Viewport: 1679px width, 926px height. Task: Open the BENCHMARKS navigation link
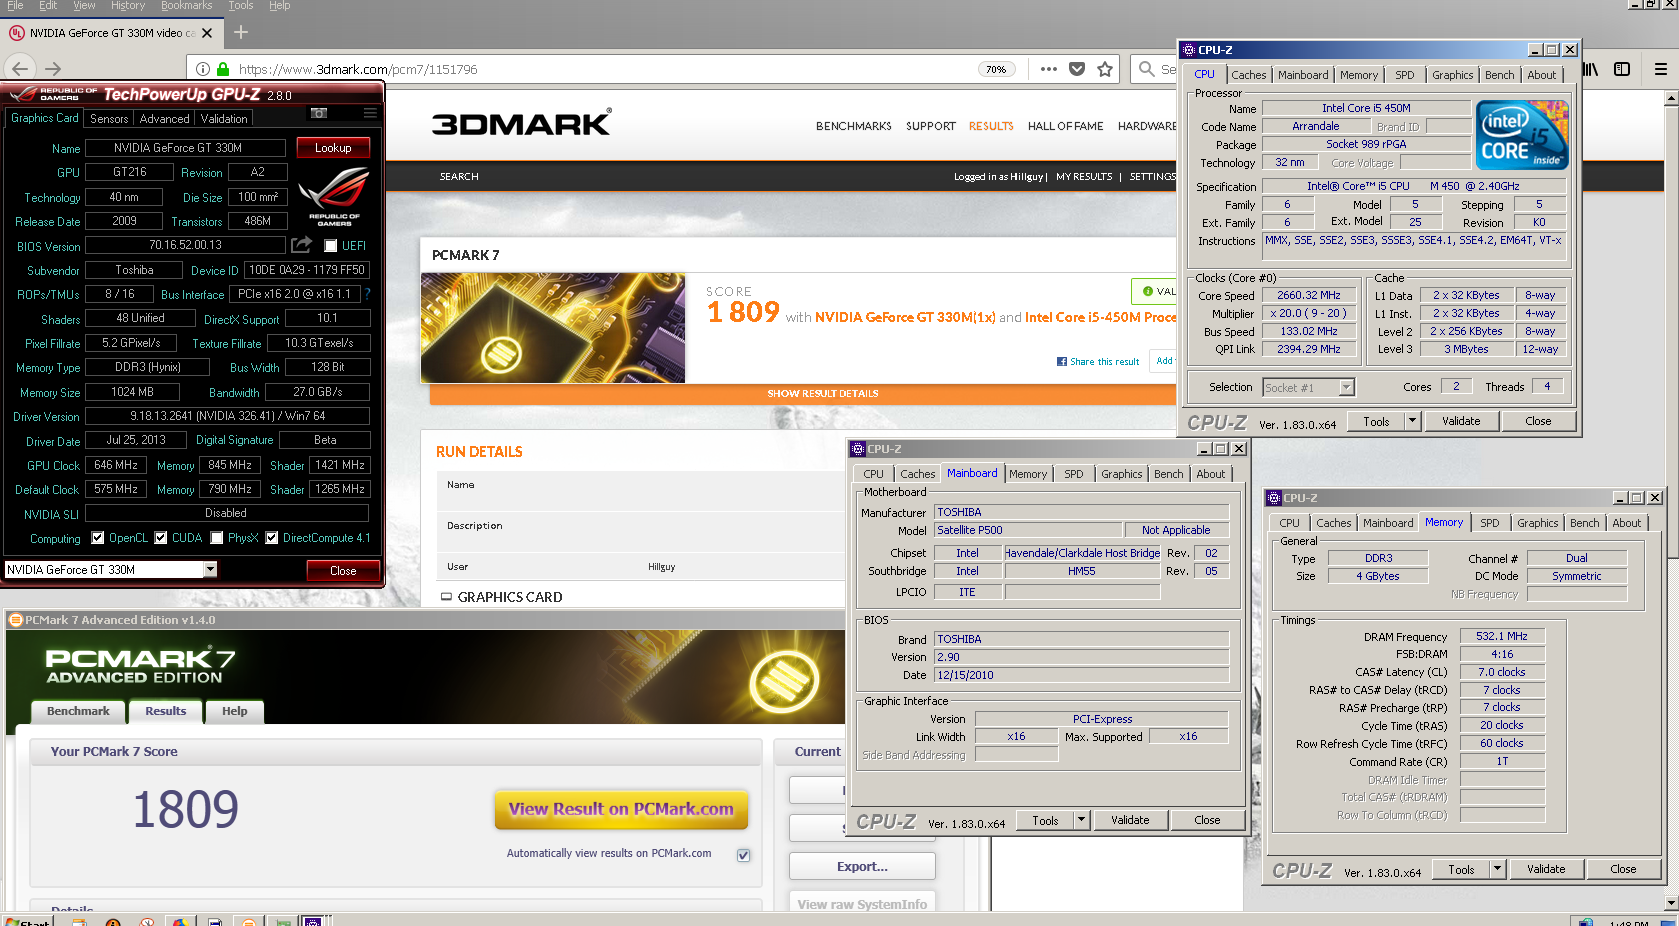tap(853, 126)
